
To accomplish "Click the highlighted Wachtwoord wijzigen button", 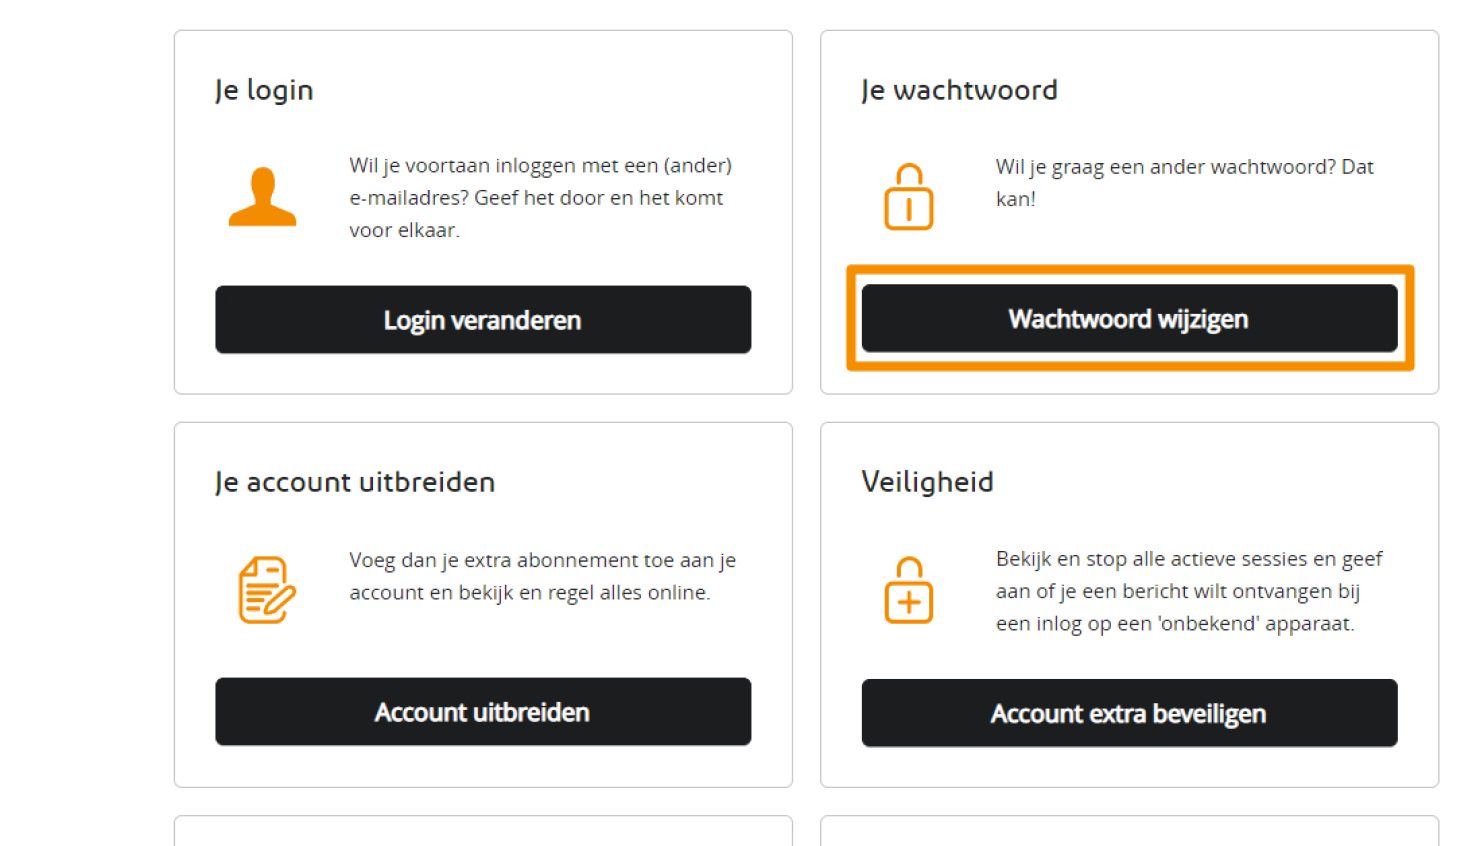I will coord(1128,318).
